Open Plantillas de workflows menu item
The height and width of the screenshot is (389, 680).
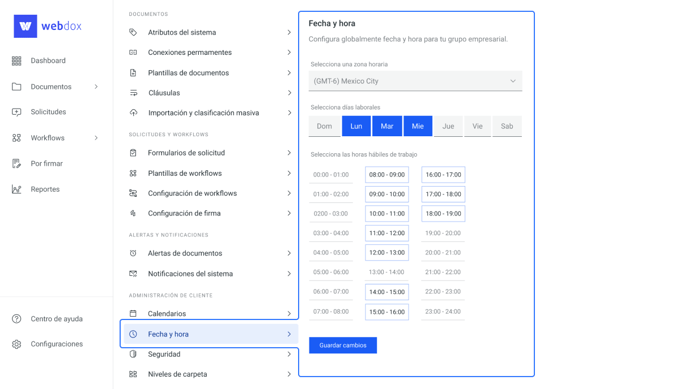click(x=210, y=173)
